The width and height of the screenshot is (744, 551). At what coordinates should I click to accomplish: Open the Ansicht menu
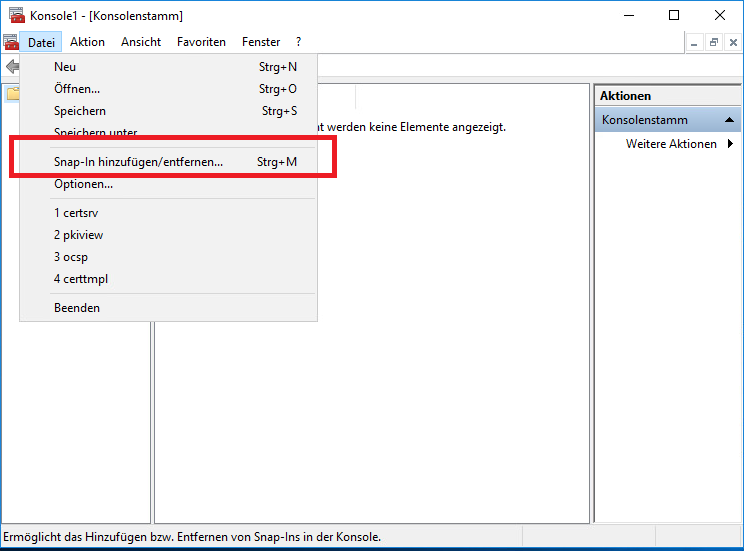point(141,42)
